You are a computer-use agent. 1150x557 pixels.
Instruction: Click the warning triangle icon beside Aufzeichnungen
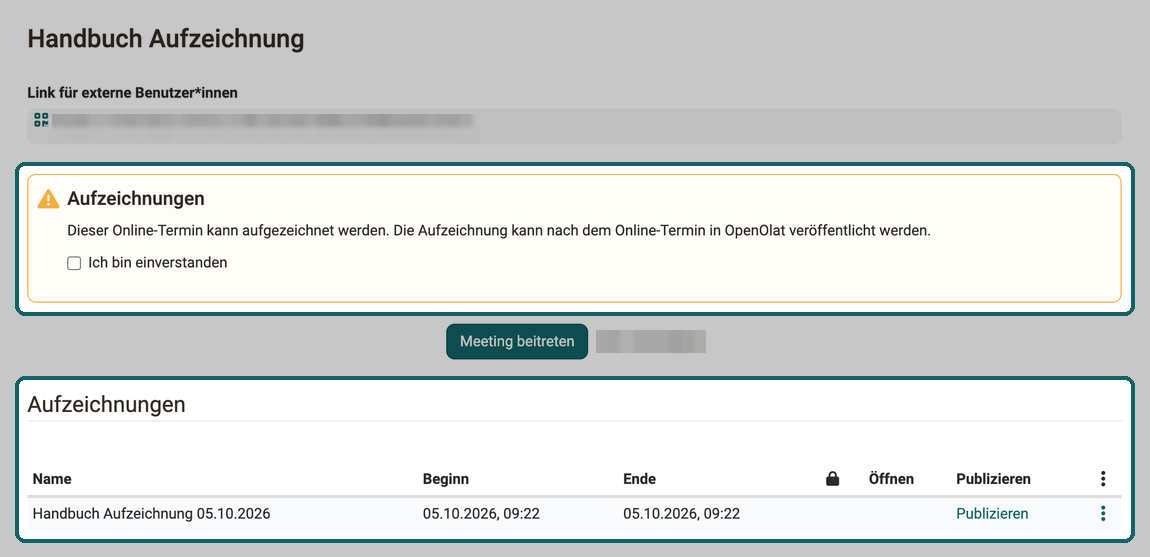click(48, 199)
